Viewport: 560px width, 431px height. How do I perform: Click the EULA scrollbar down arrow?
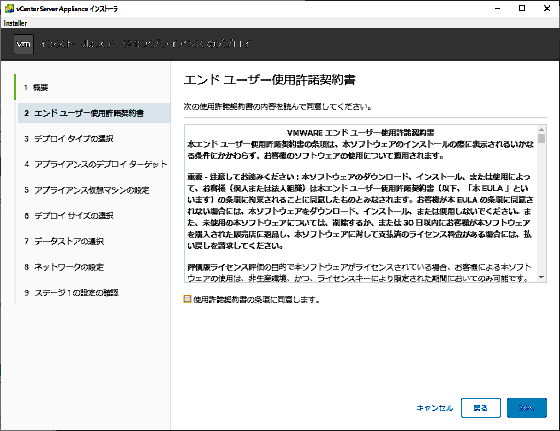541,277
